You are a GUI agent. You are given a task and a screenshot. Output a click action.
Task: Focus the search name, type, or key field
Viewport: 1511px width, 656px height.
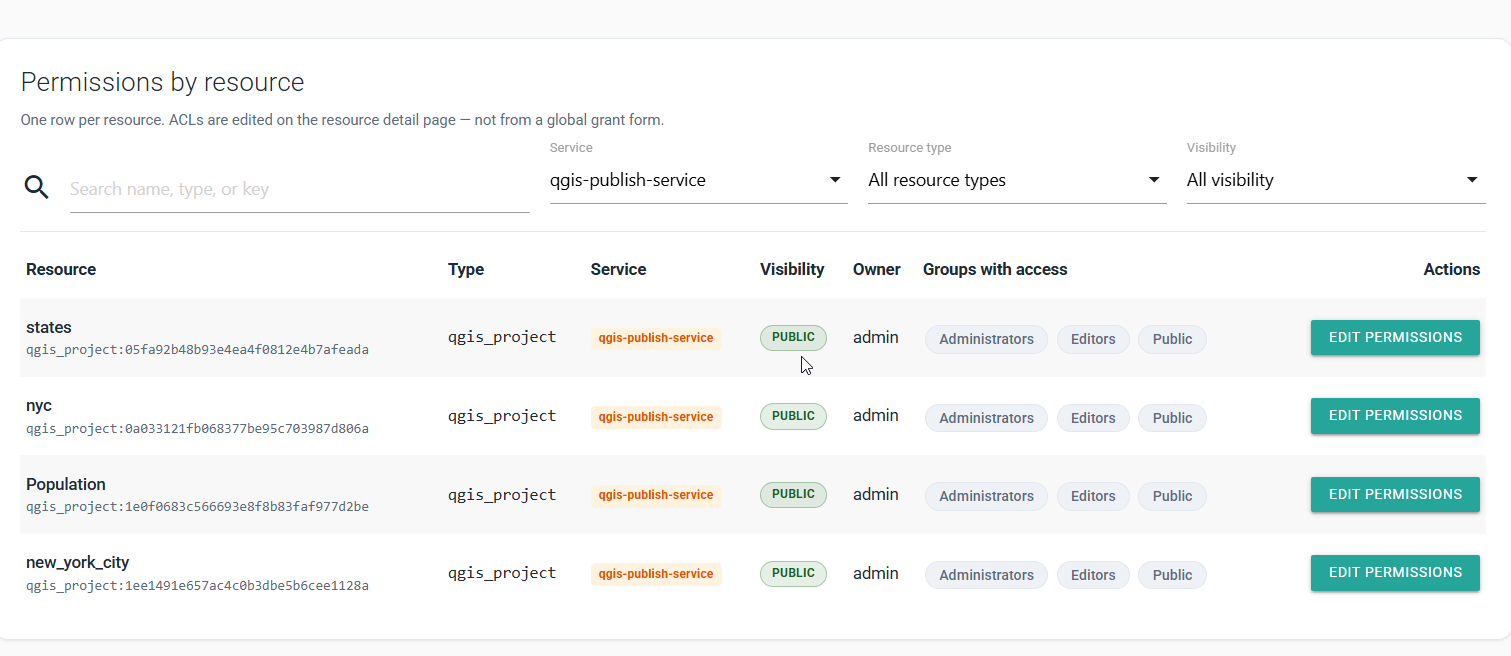click(x=299, y=189)
